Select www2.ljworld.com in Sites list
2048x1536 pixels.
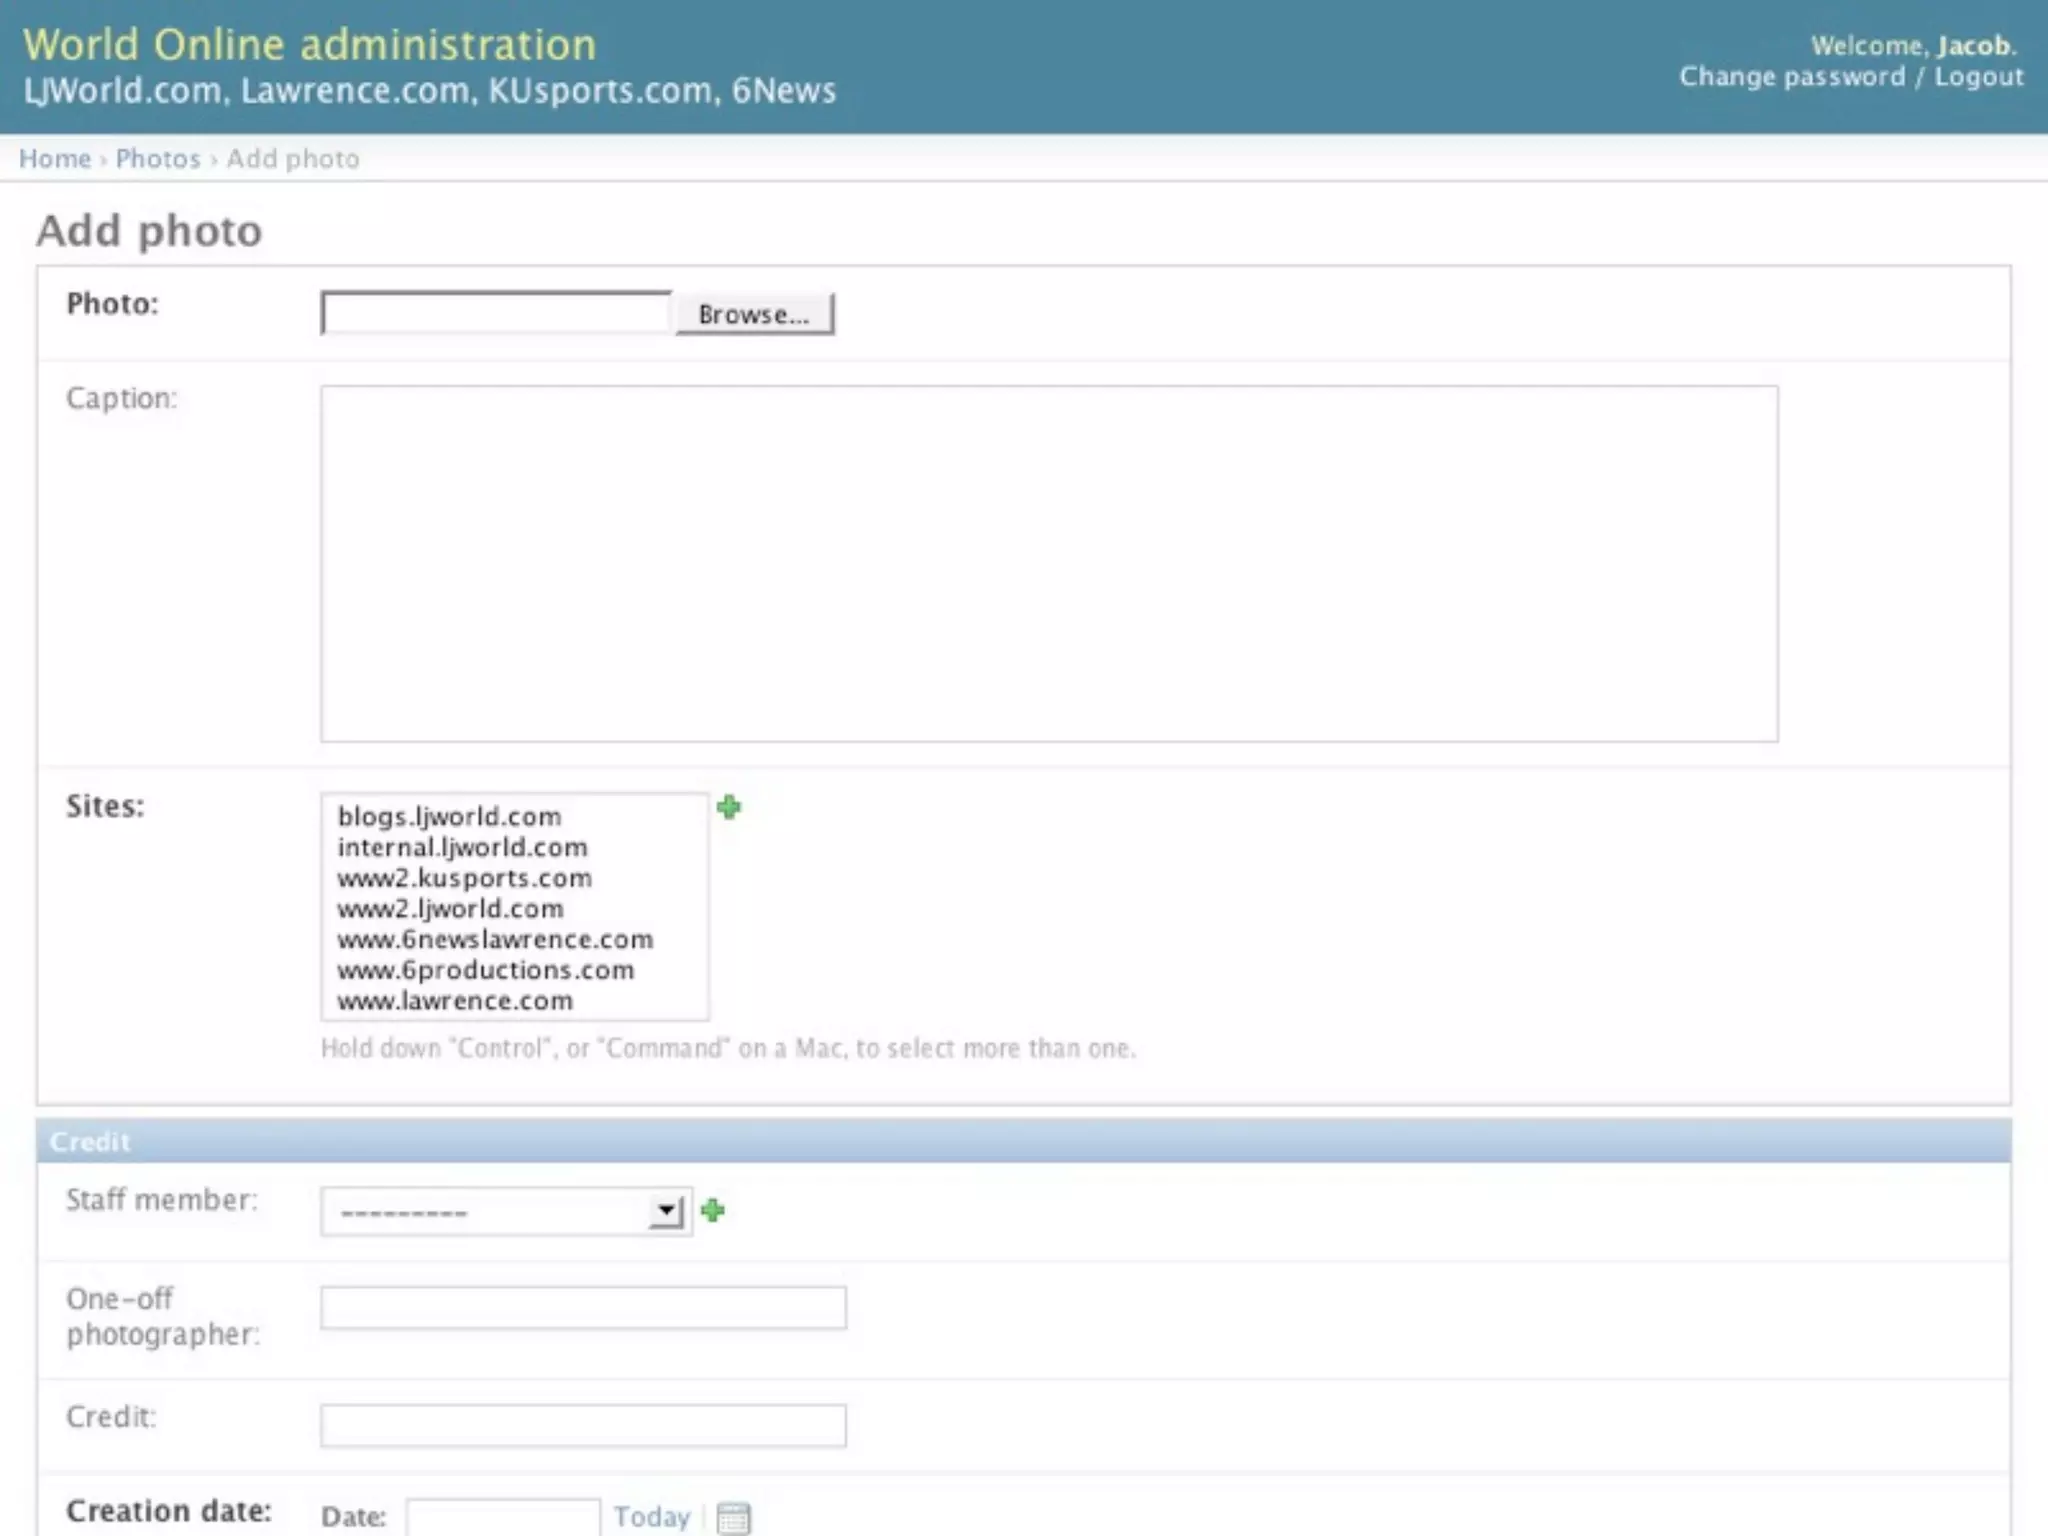pos(450,909)
